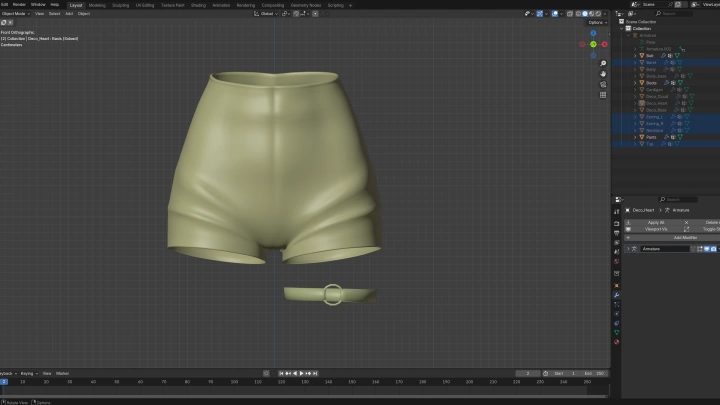
Task: Click the zoom view magnifier icon
Action: coord(603,63)
